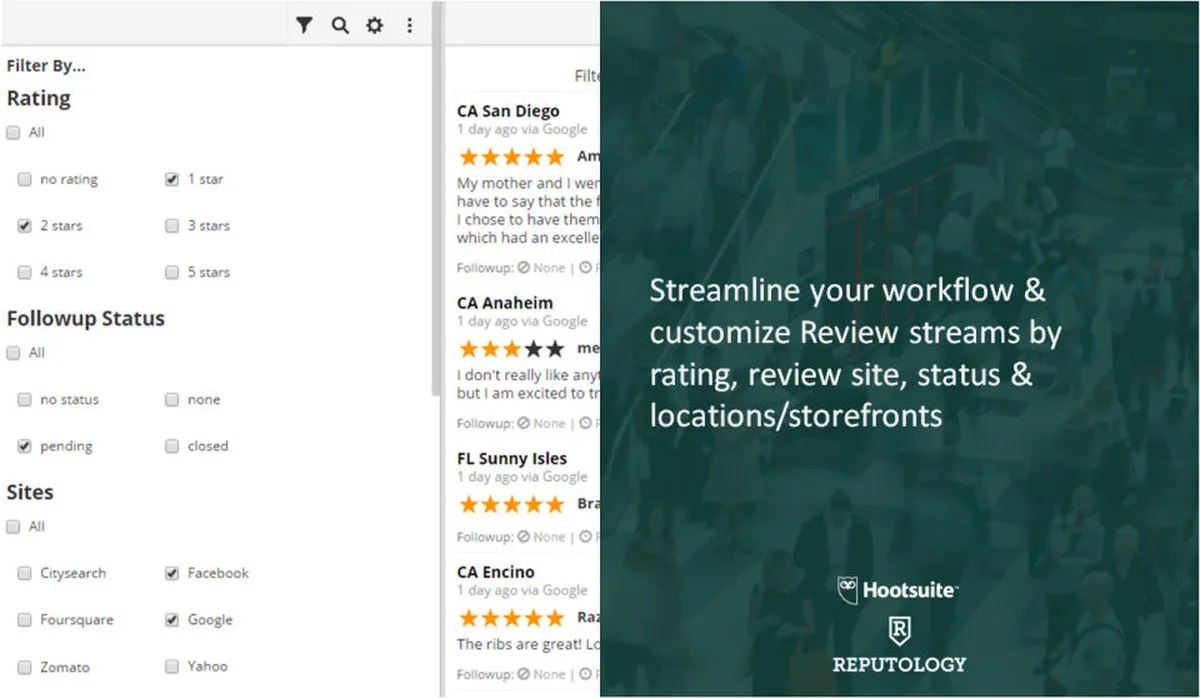Open the settings gear icon
This screenshot has height=698, width=1200.
(374, 25)
